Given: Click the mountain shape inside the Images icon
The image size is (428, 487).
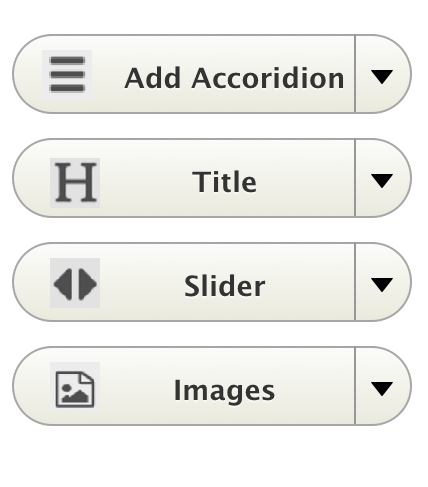Looking at the screenshot, I should coord(75,395).
